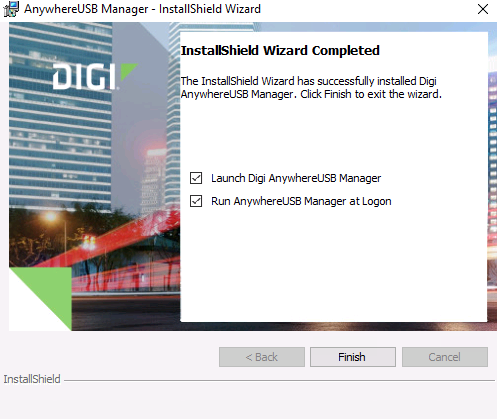This screenshot has height=419, width=497.
Task: Click the horizontal separator line near InstallShield
Action: coord(279,380)
